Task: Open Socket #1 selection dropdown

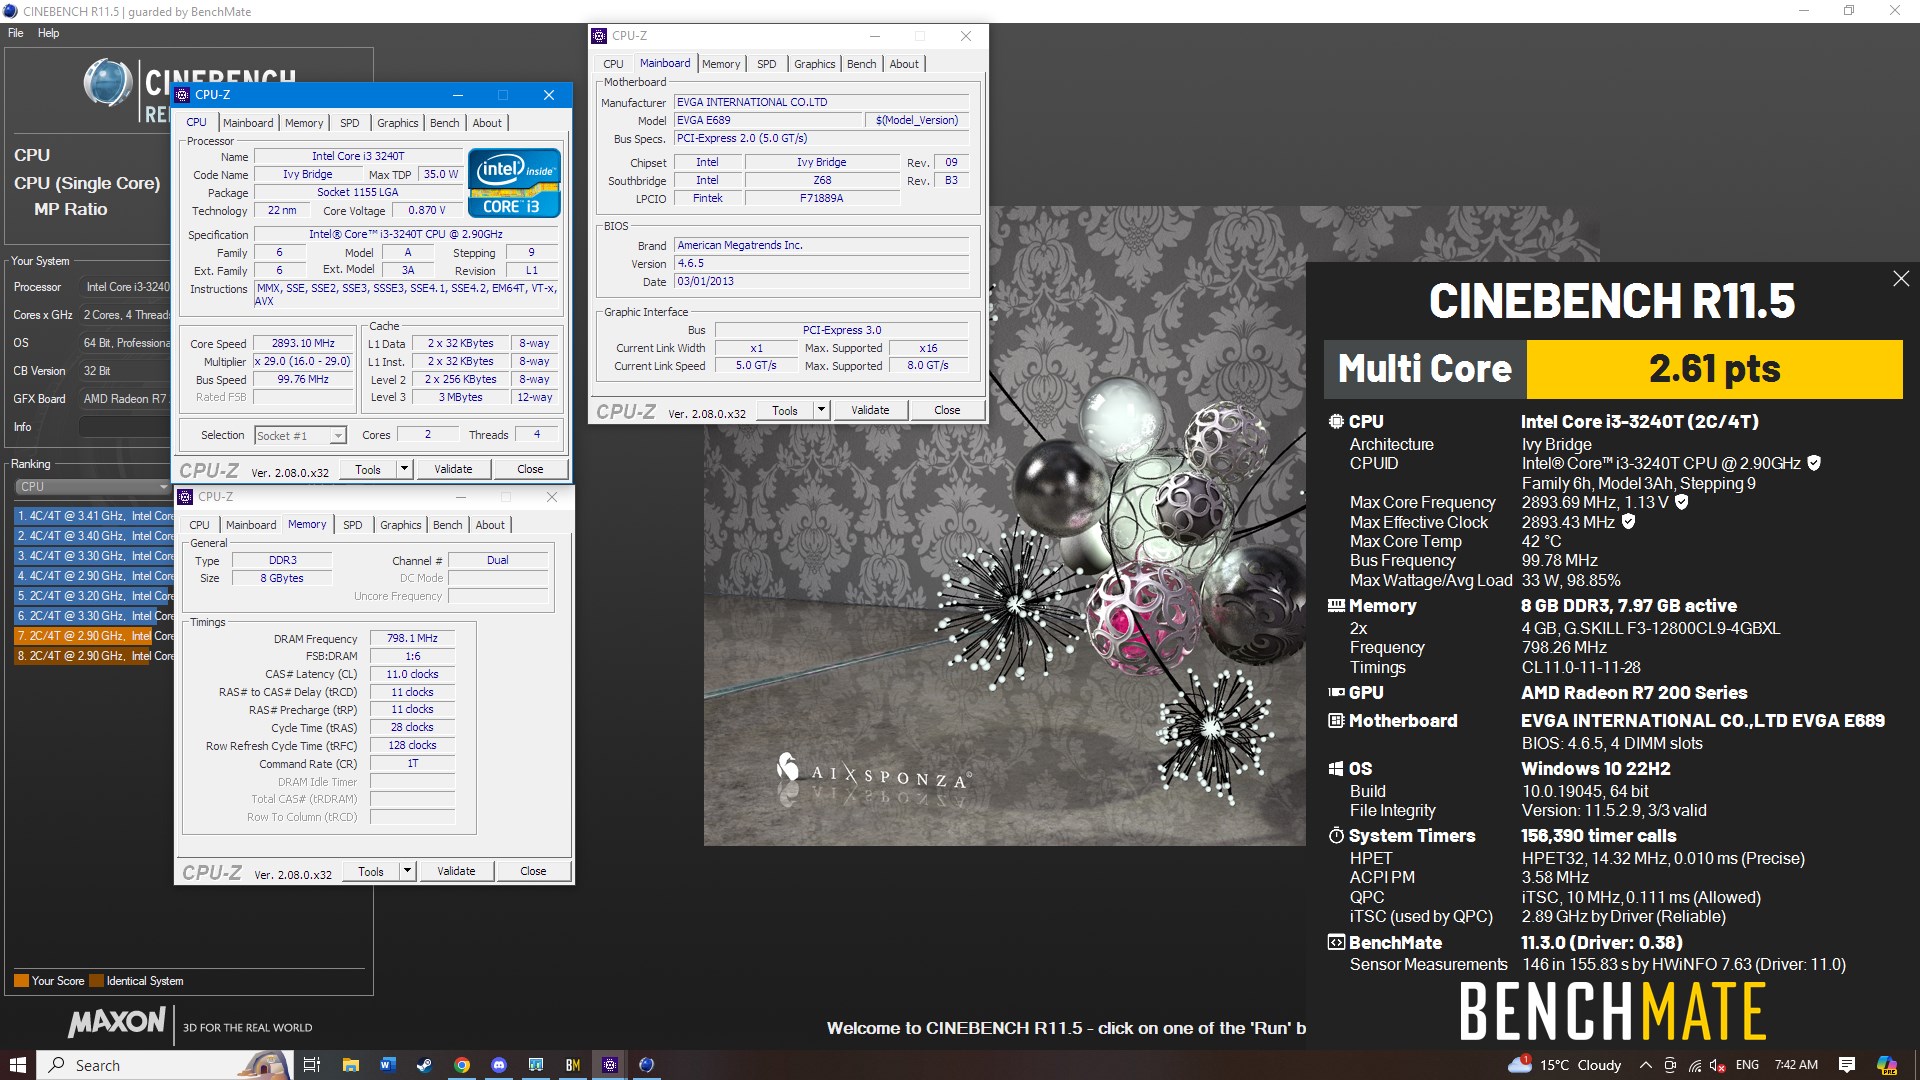Action: click(x=300, y=435)
